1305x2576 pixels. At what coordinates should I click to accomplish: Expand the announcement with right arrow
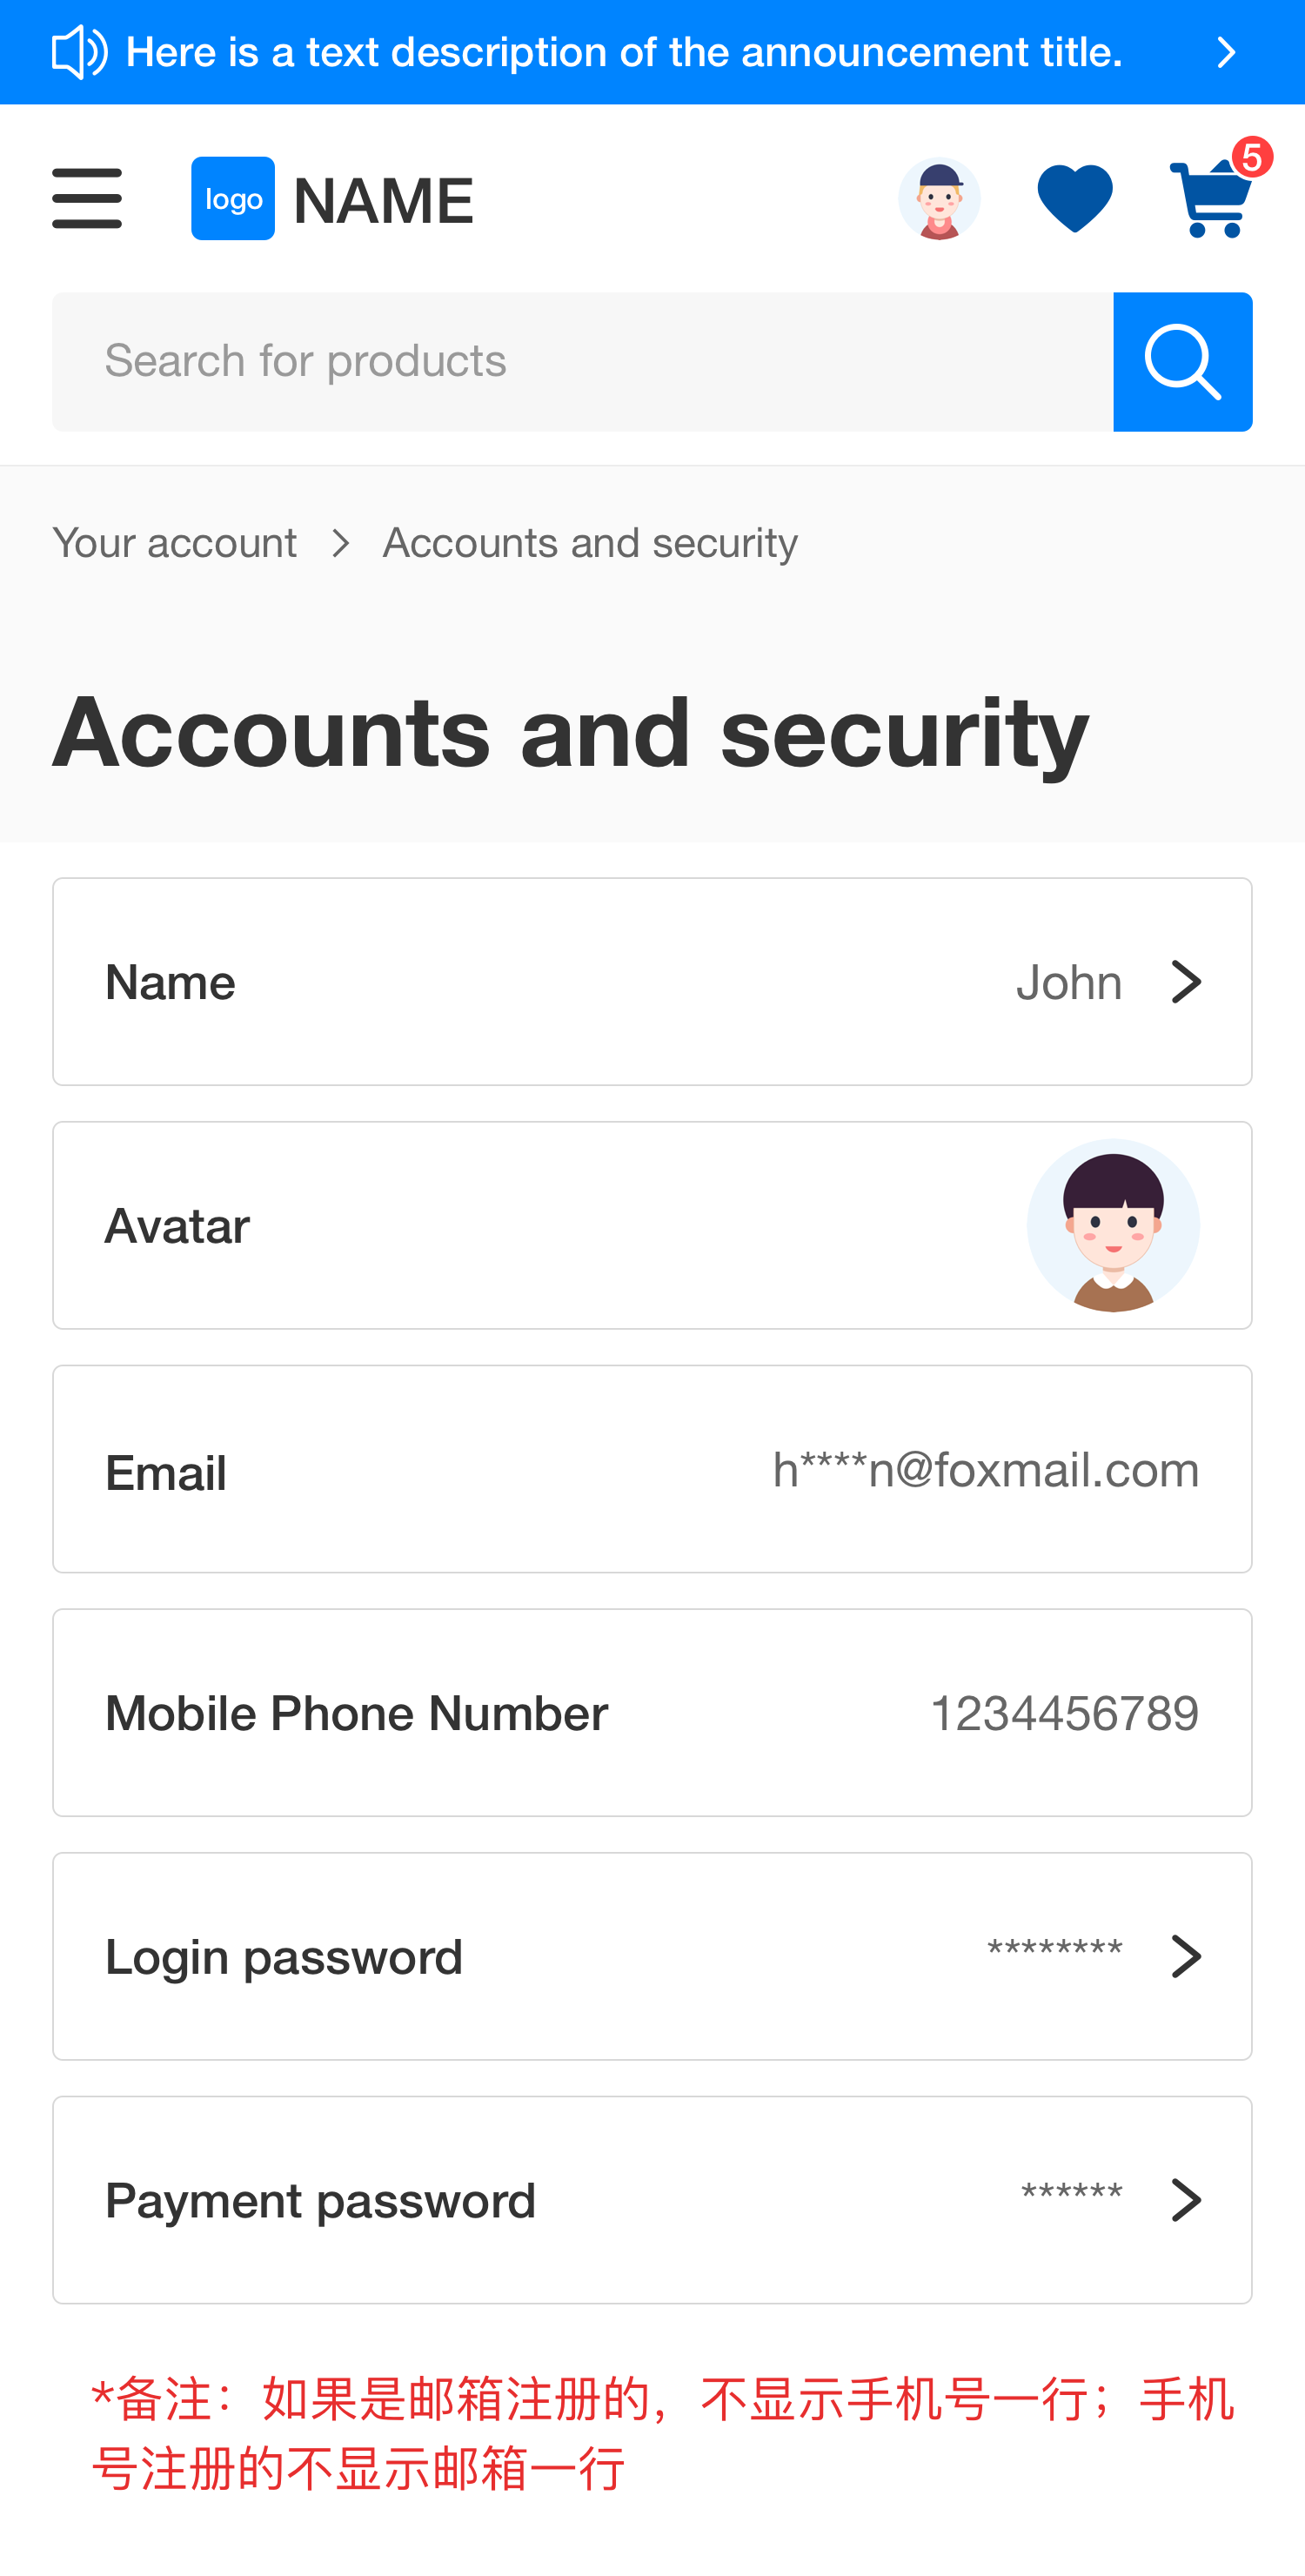point(1226,52)
